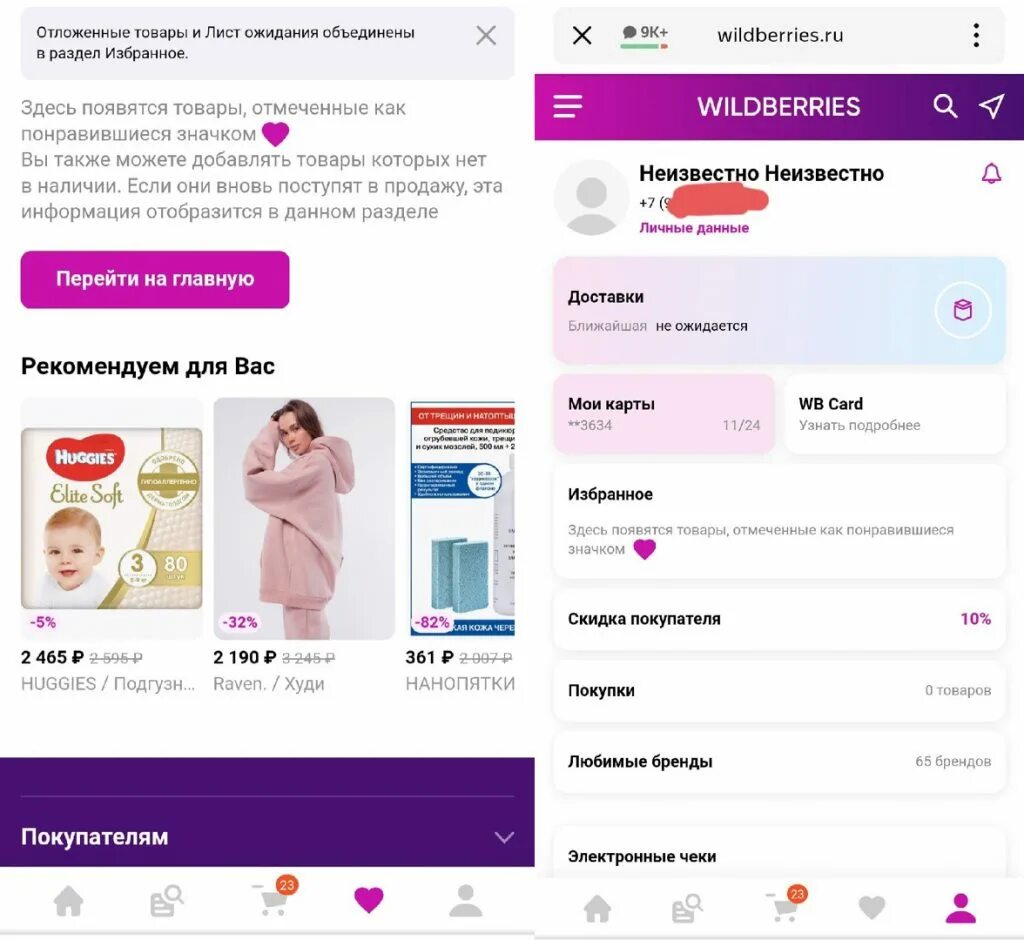Viewport: 1024px width, 940px height.
Task: Open the location arrow icon in the header
Action: coord(991,106)
